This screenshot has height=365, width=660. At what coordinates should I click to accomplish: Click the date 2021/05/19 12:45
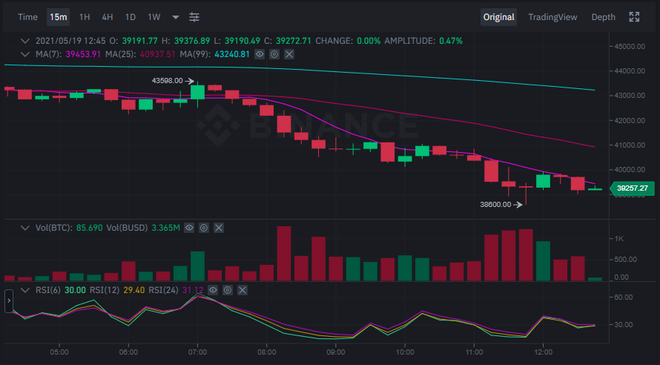click(70, 41)
